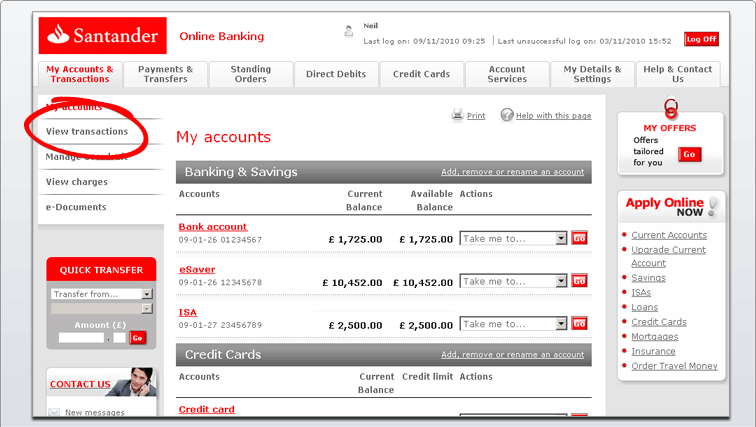756x427 pixels.
Task: Click Go button for Bank account row
Action: coord(579,238)
